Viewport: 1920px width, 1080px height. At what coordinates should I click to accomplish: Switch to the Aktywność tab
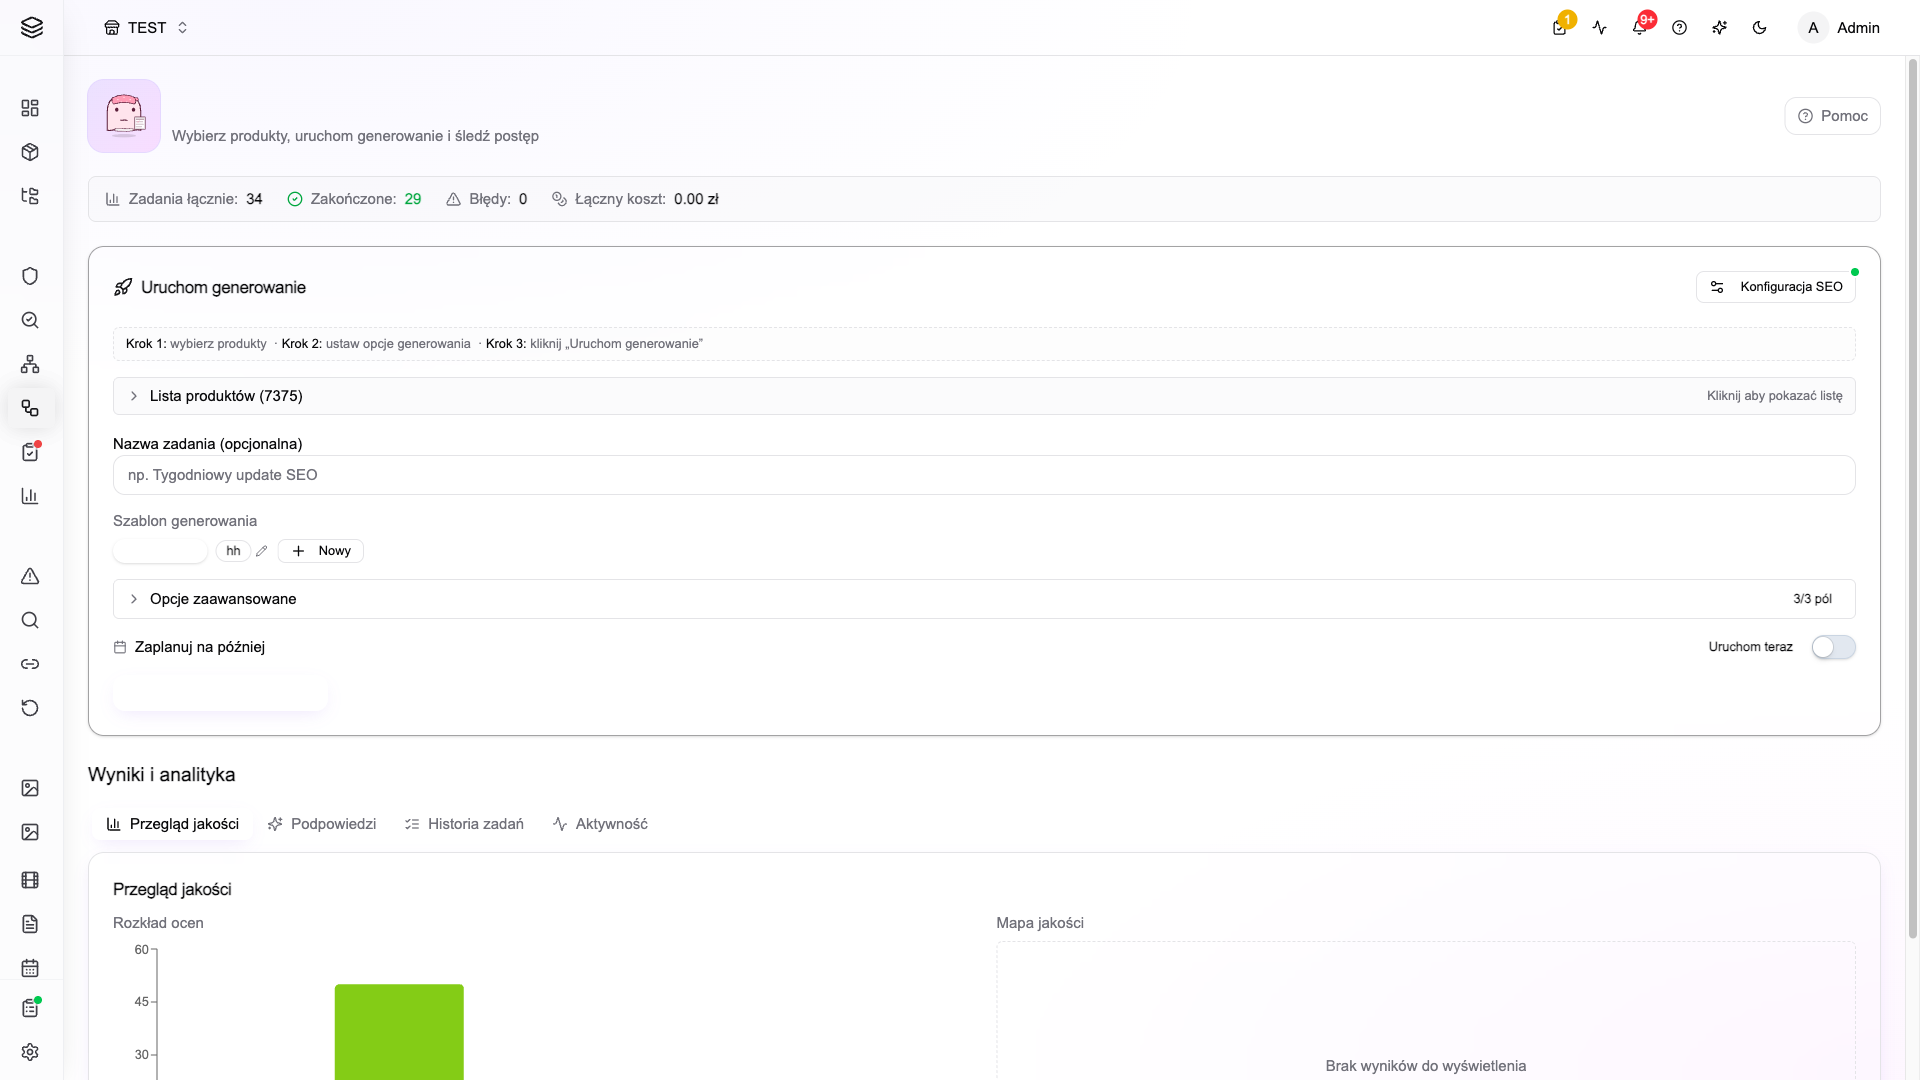pos(600,824)
